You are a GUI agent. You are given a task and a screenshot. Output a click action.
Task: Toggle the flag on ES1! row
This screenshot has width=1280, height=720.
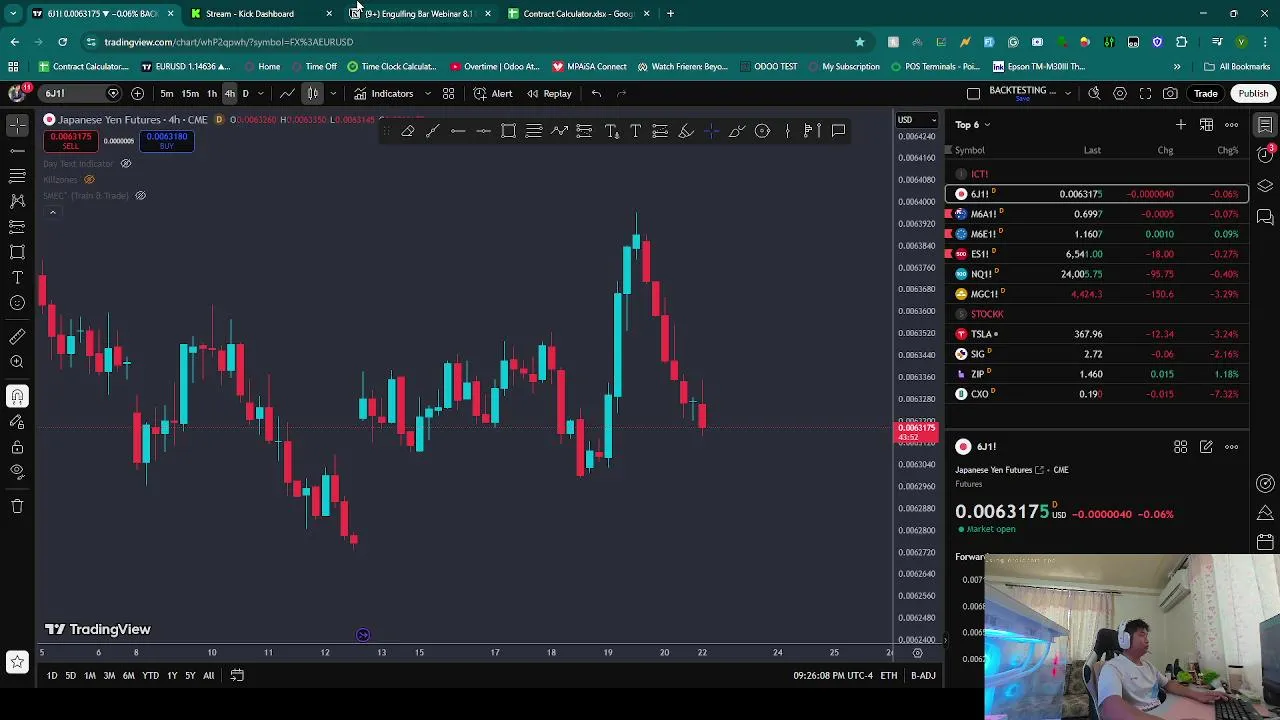(x=950, y=254)
